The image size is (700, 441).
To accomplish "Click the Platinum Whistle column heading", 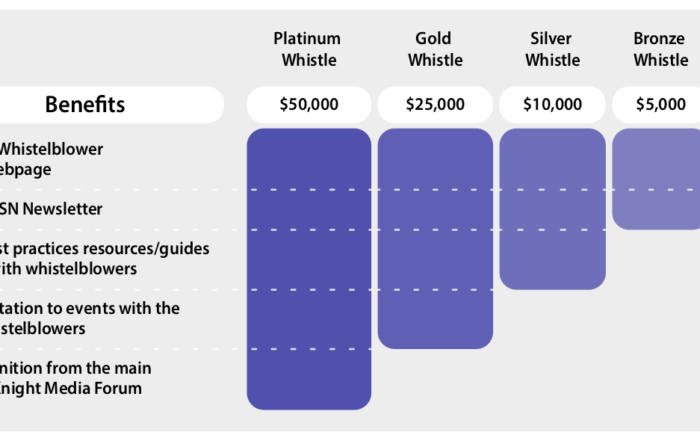I will click(x=307, y=49).
